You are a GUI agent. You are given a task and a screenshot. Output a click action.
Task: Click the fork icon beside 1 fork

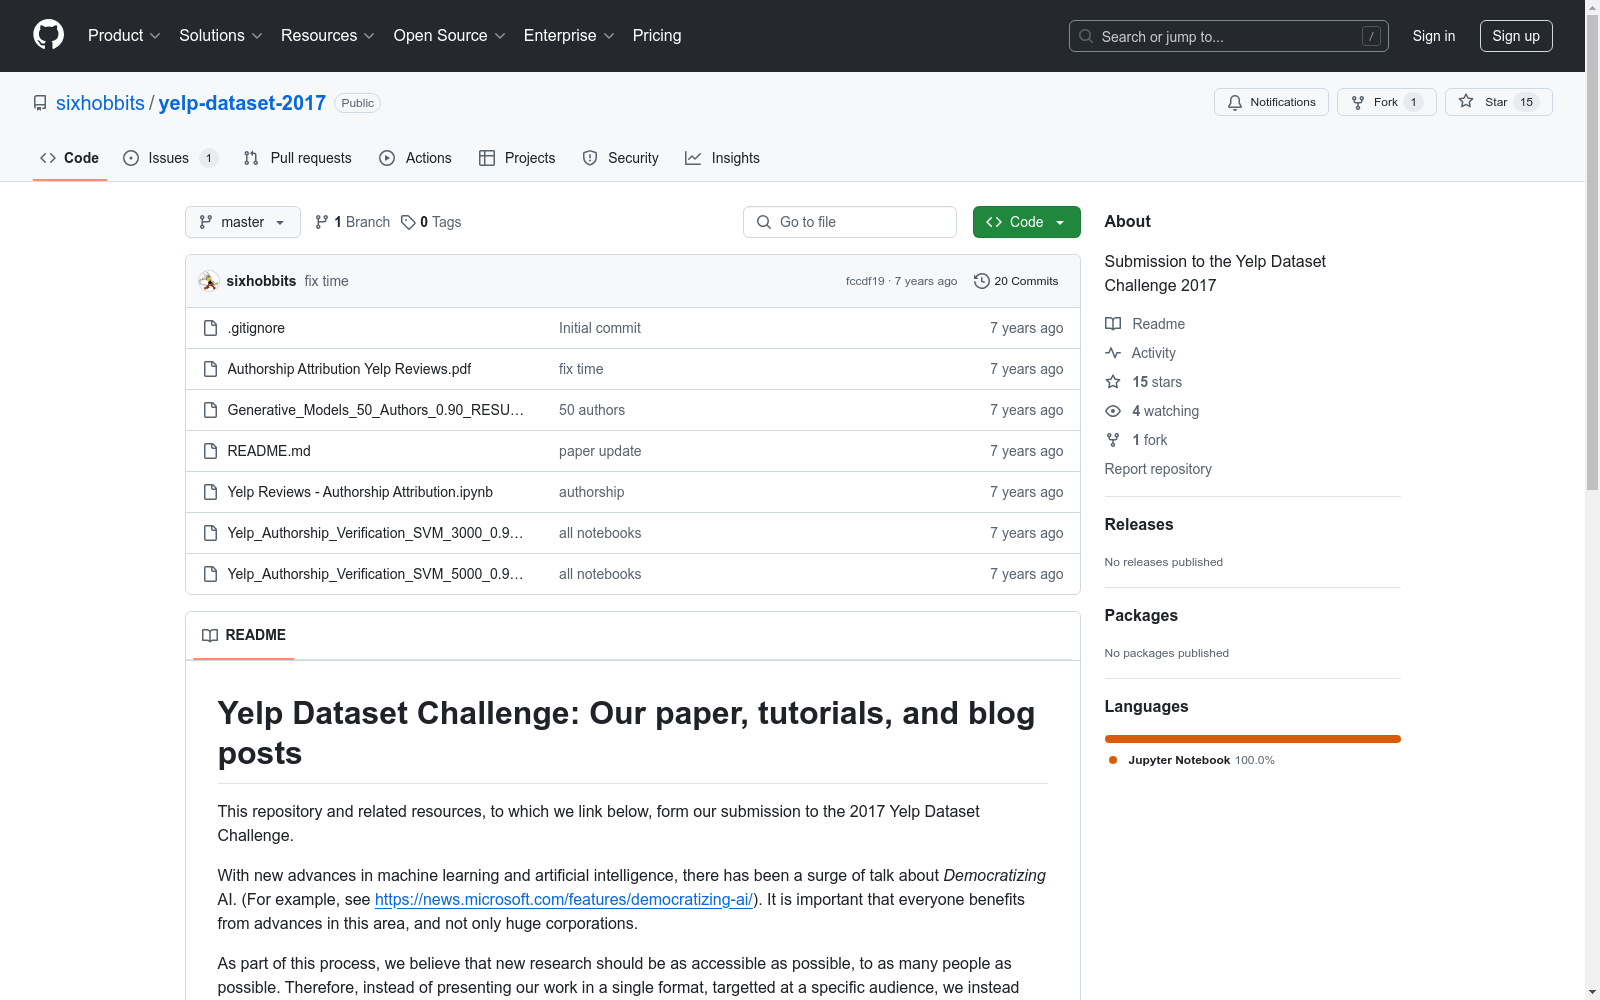(x=1113, y=440)
